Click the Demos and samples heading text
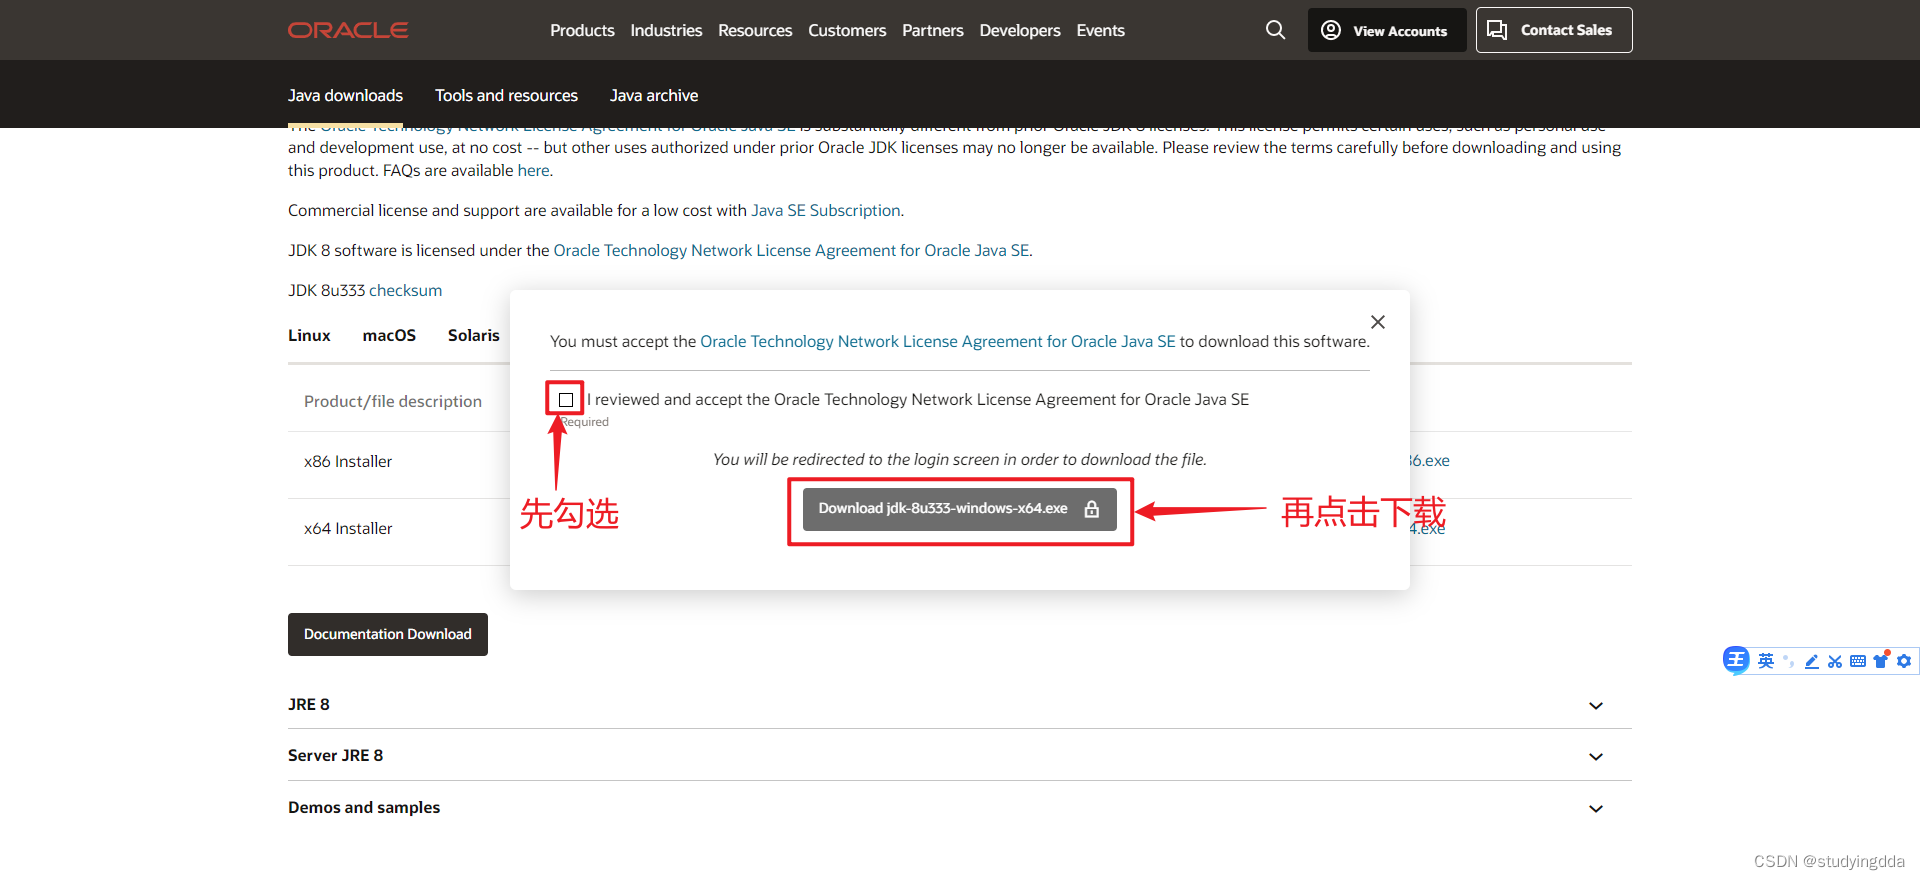 click(364, 807)
